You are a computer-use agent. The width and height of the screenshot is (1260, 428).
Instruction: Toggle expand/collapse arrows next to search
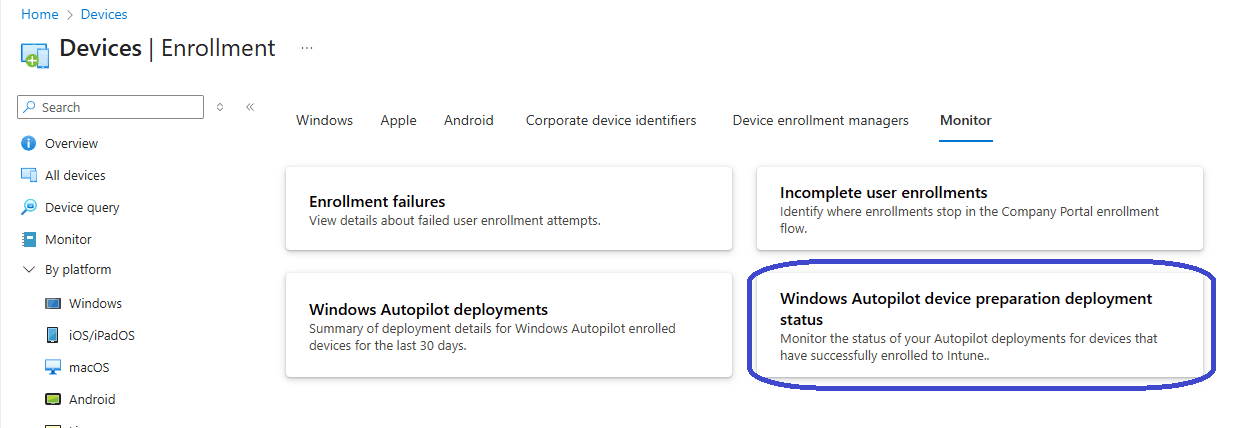(220, 107)
